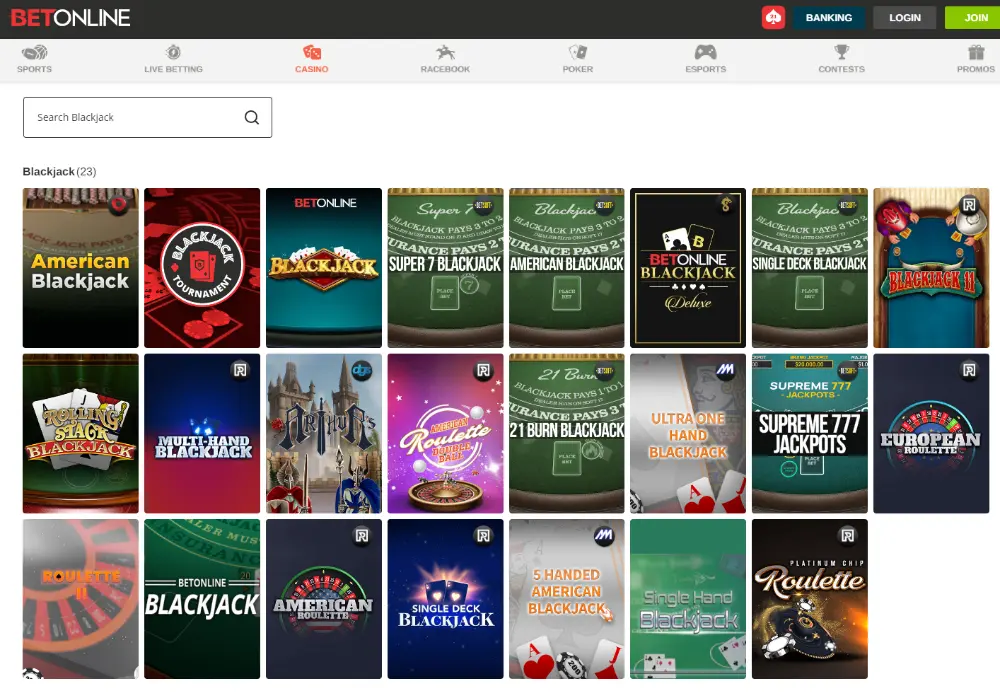Open the American Blackjack game with gold title
Screen dimensions: 1000x699
coord(80,268)
